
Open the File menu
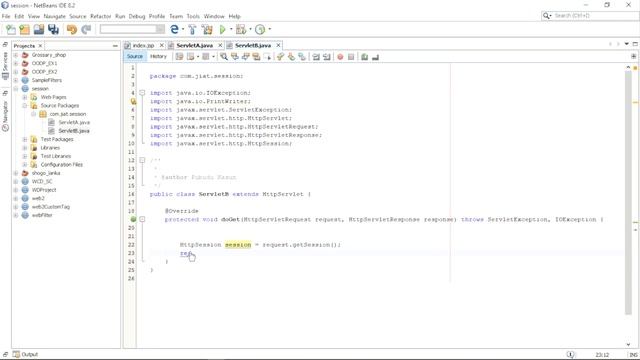point(6,16)
